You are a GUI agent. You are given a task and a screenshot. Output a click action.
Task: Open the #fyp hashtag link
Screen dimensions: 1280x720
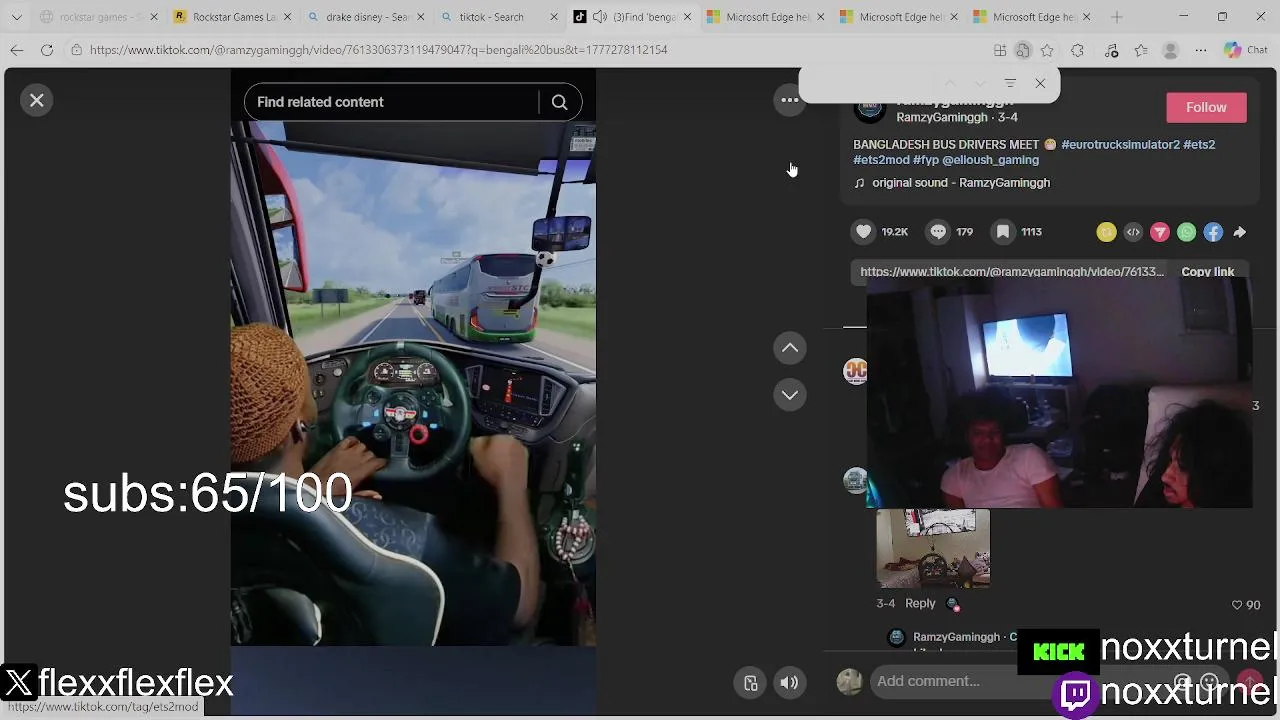tap(926, 160)
